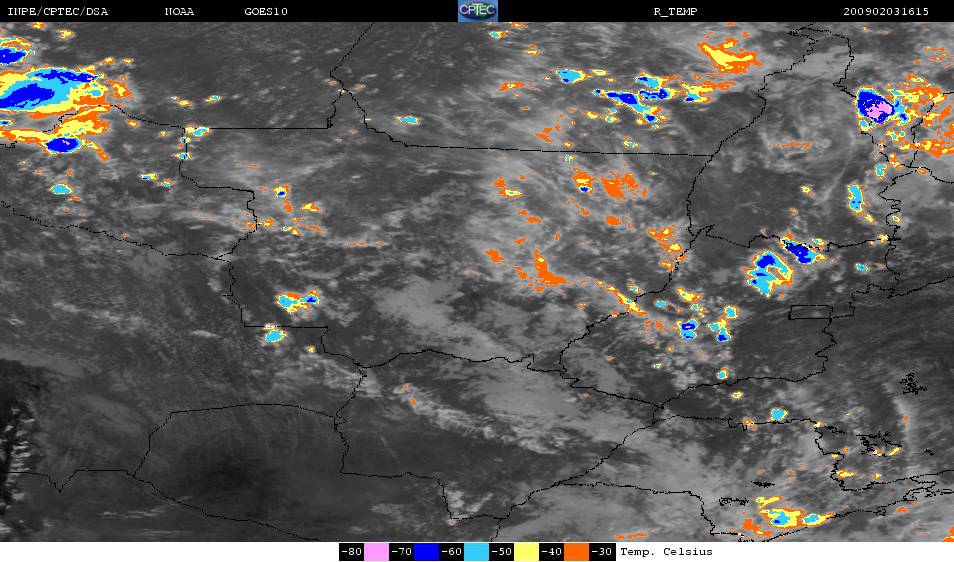This screenshot has height=562, width=954.
Task: Select the cyan -60 legend swatch
Action: (476, 552)
